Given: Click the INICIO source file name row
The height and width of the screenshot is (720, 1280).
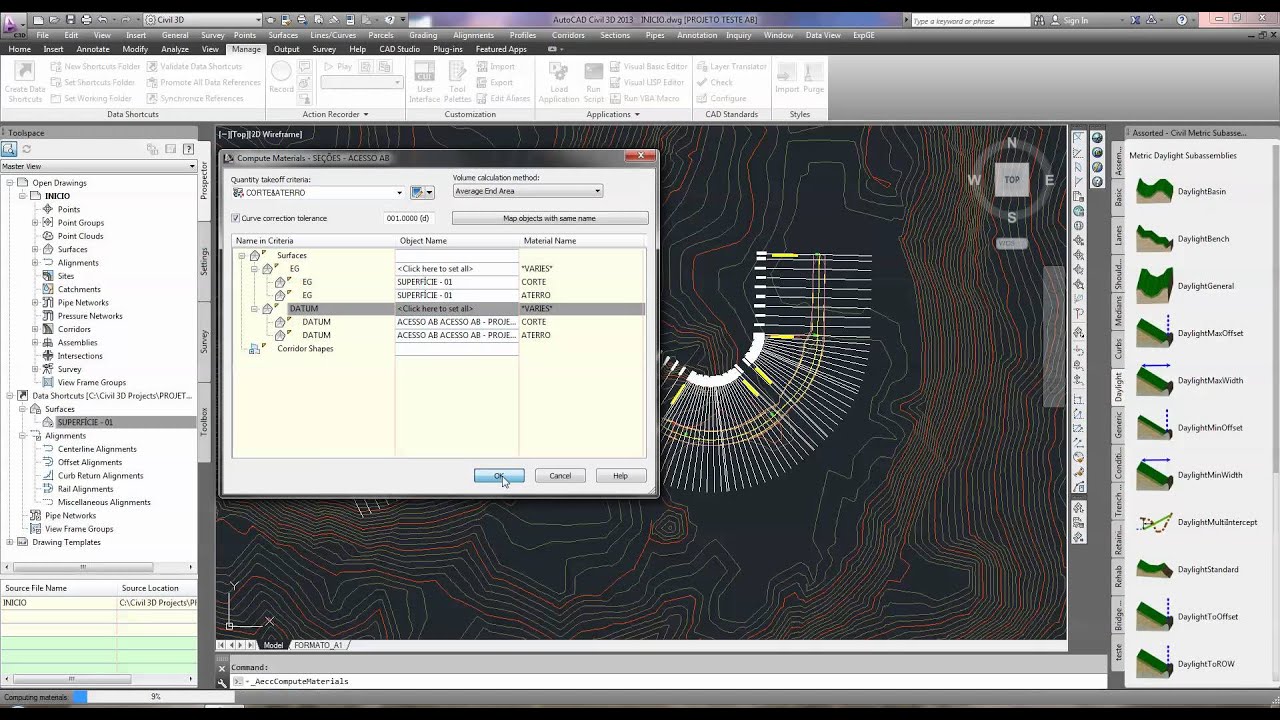Looking at the screenshot, I should (58, 603).
